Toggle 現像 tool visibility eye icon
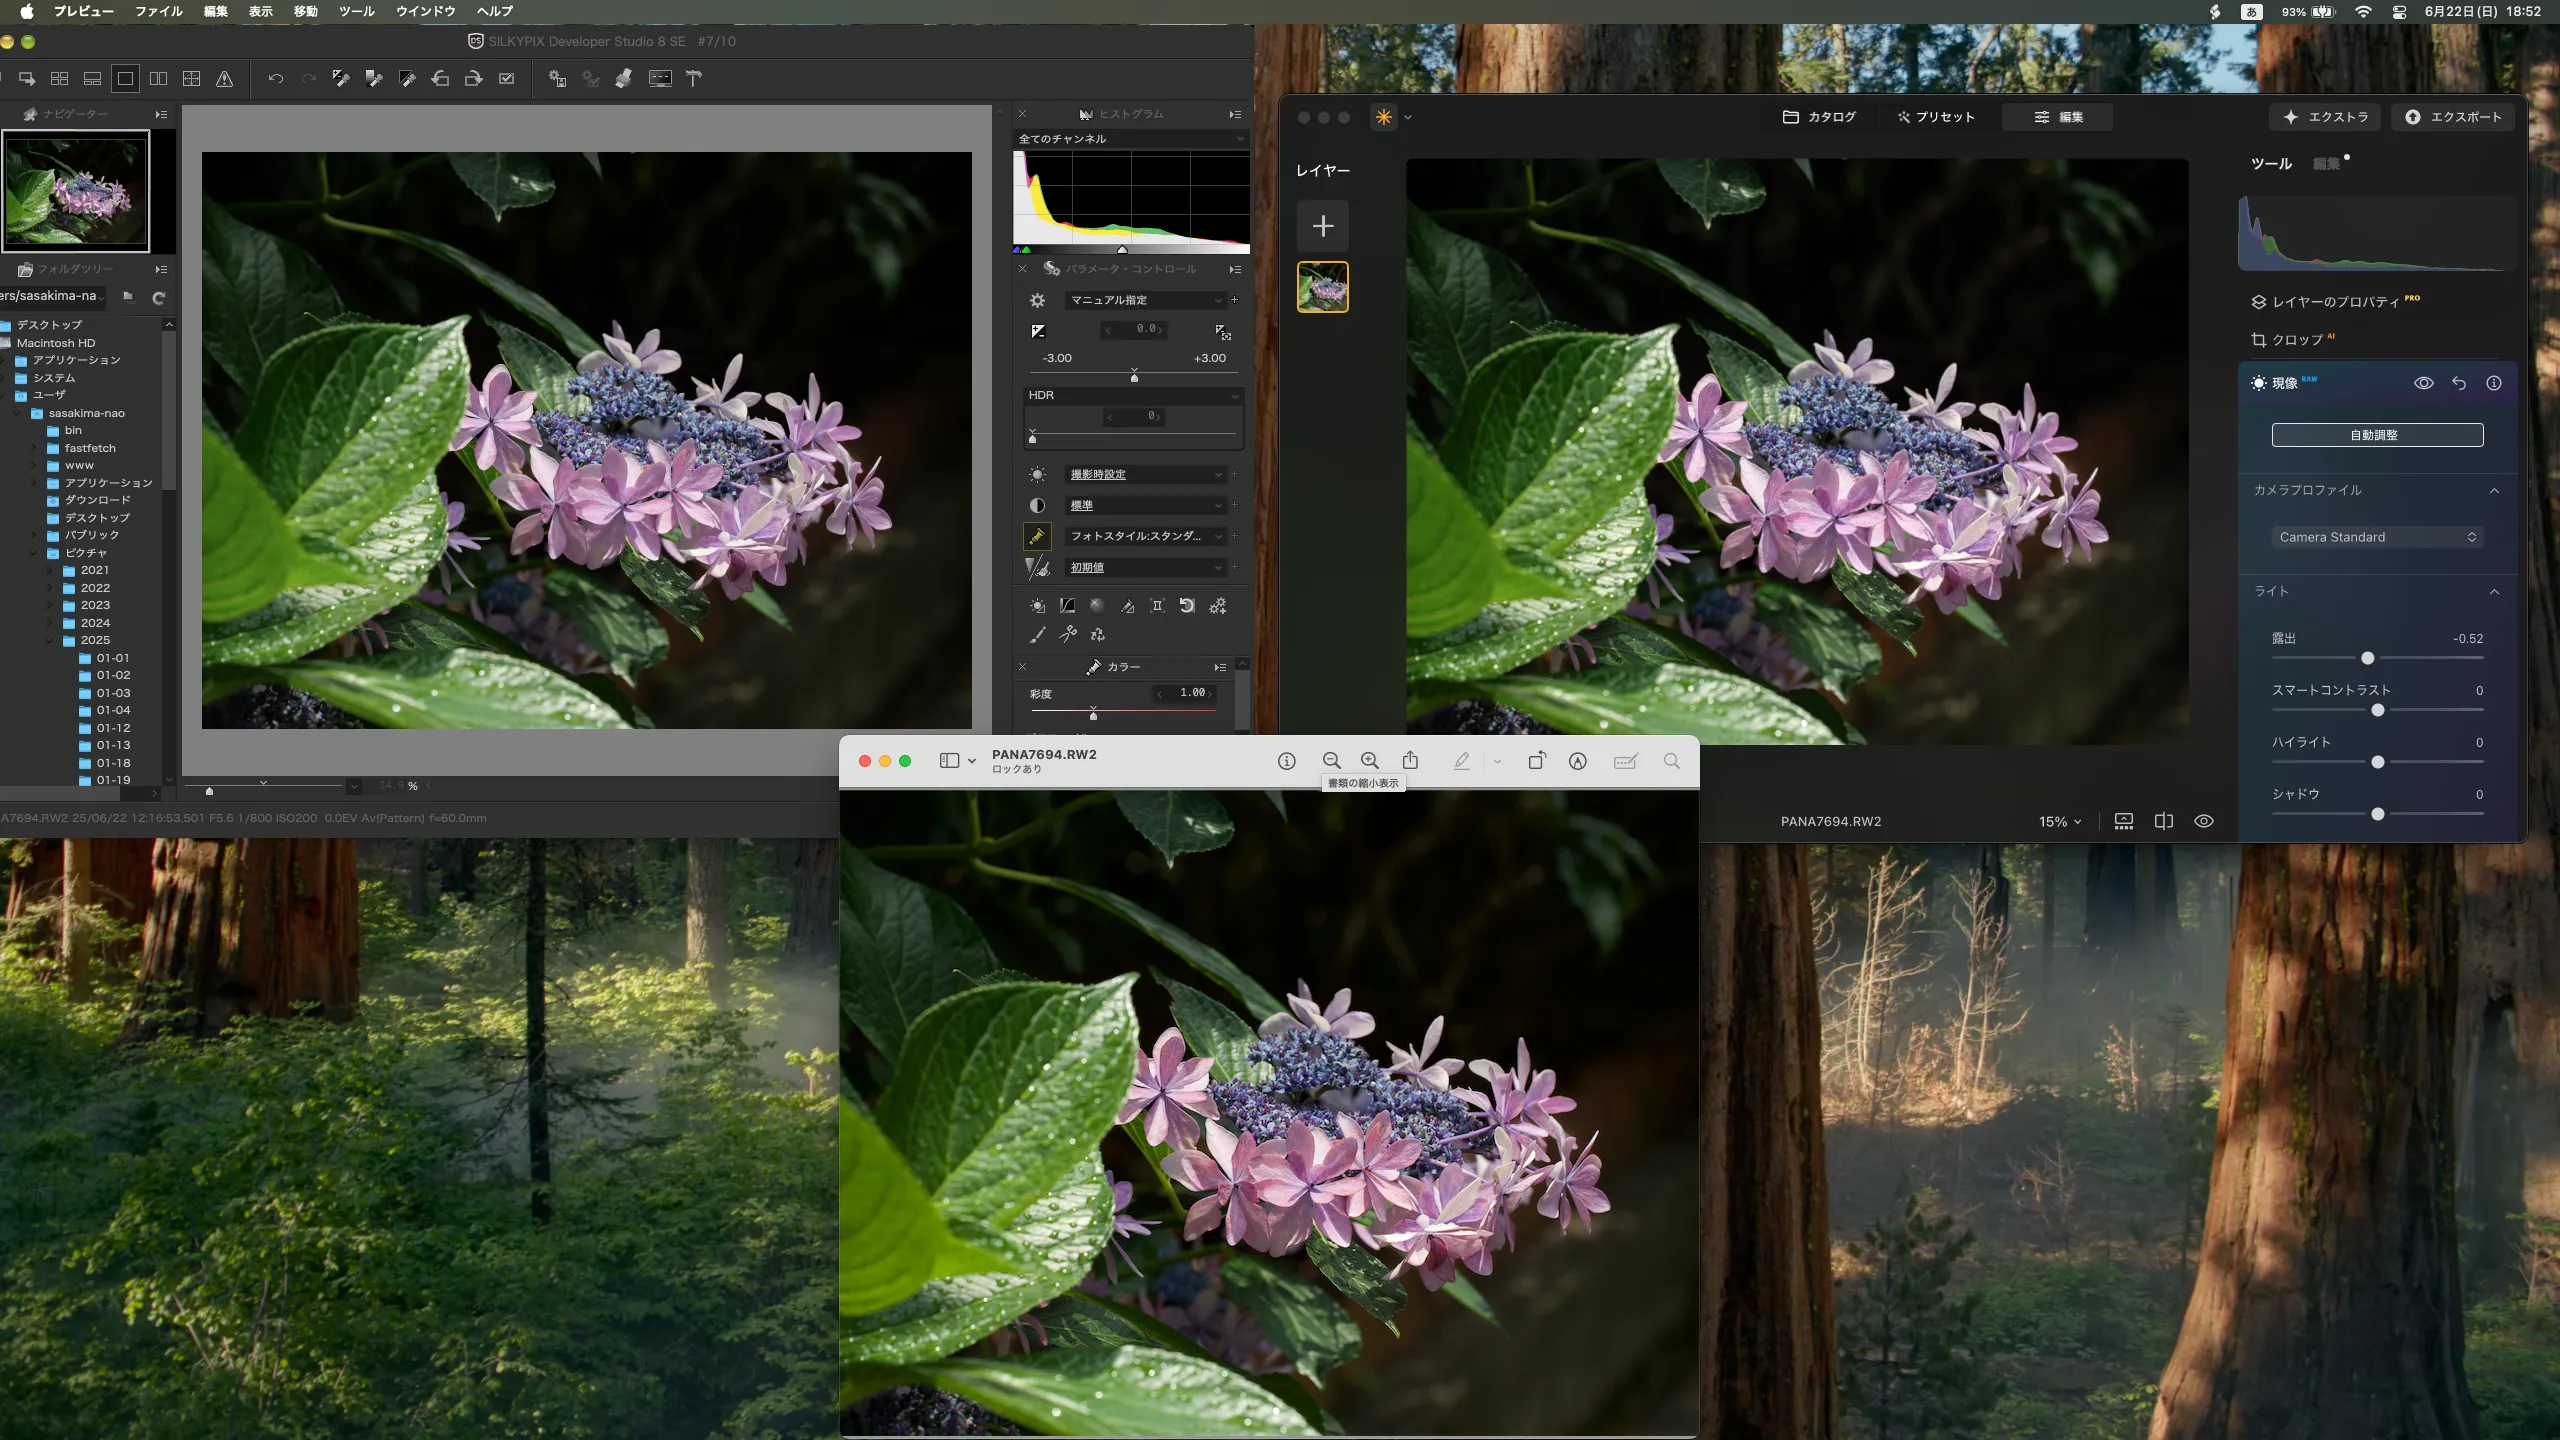This screenshot has width=2560, height=1440. (x=2424, y=383)
